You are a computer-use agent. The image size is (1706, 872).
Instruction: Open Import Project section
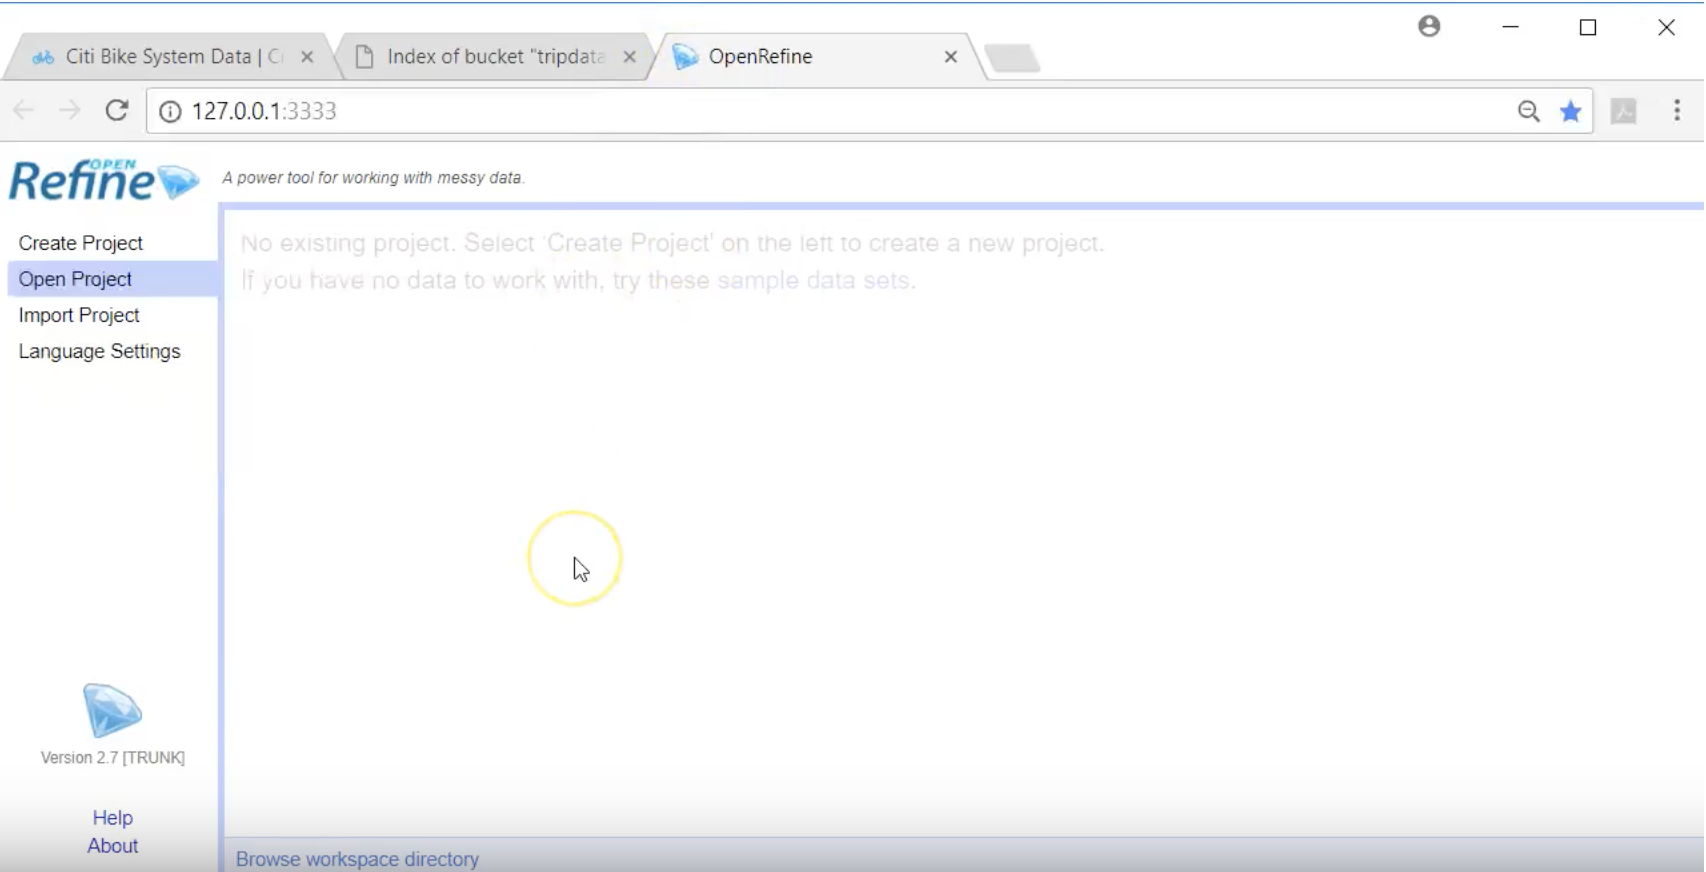[79, 315]
